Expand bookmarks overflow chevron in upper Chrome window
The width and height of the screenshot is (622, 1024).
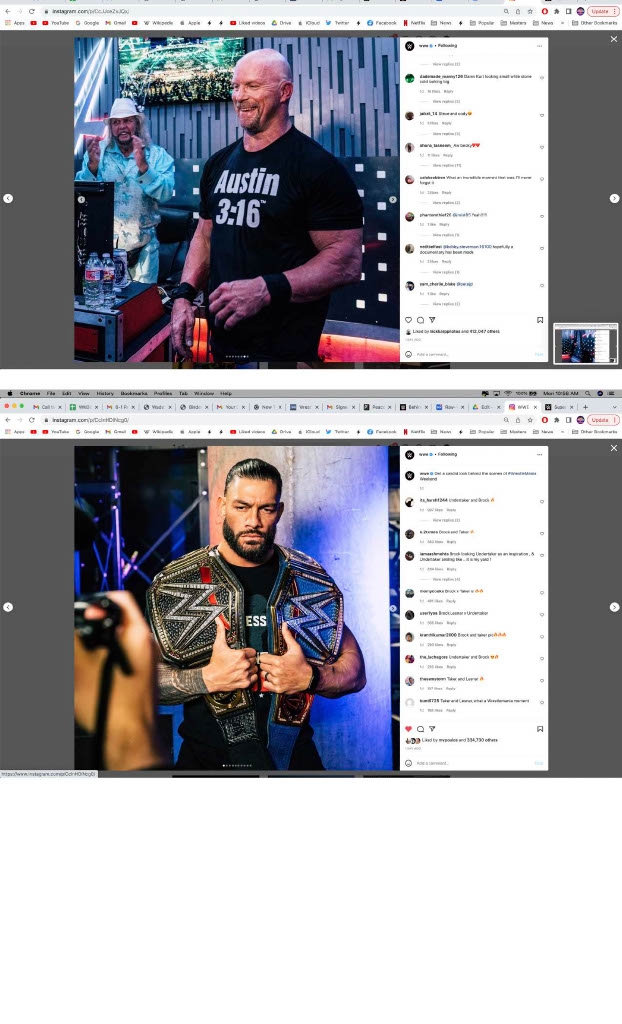pyautogui.click(x=563, y=23)
